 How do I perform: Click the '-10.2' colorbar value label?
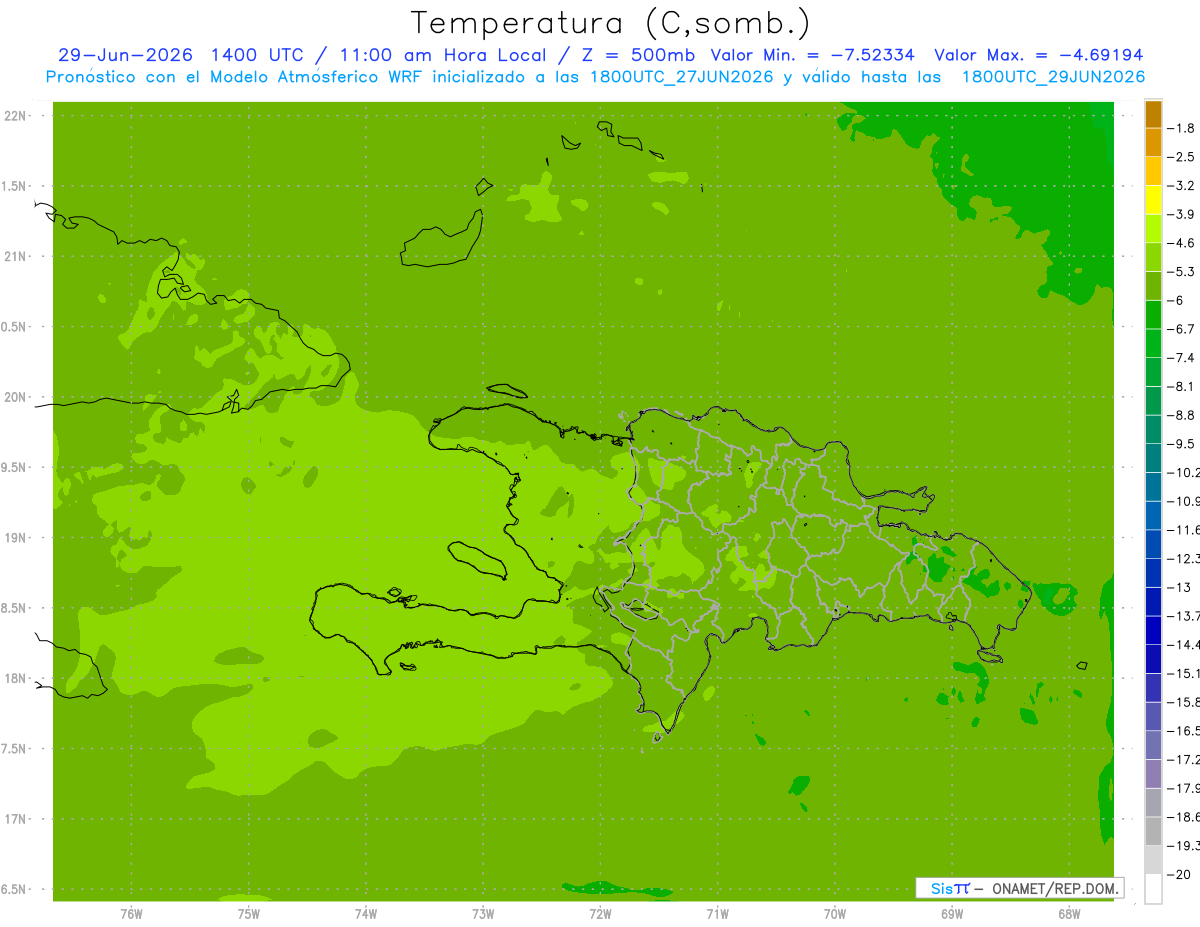pos(1184,472)
